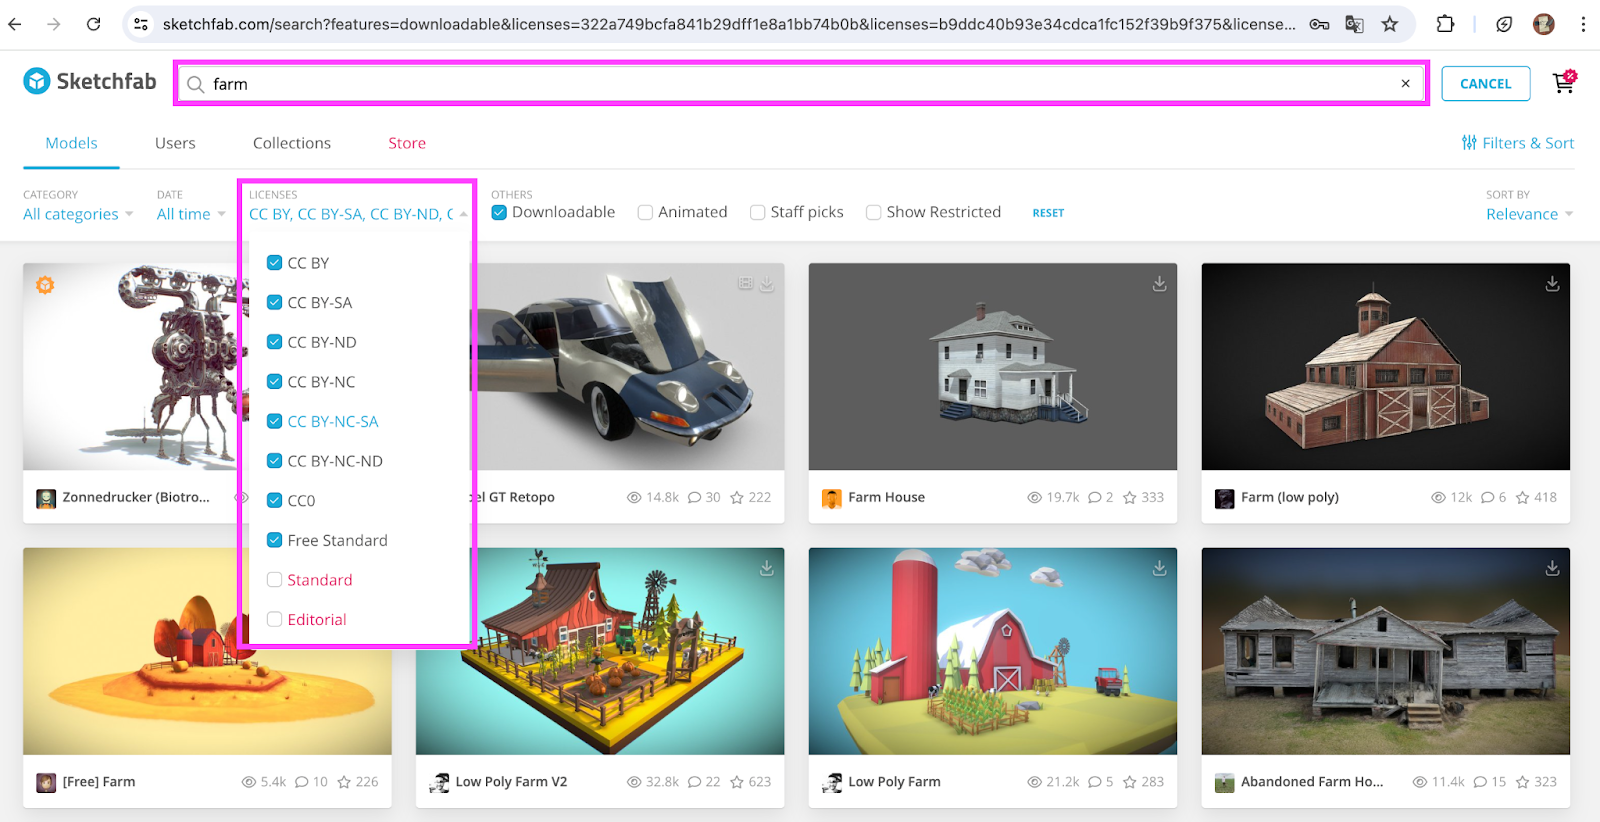Click the RESET filters link

point(1048,213)
